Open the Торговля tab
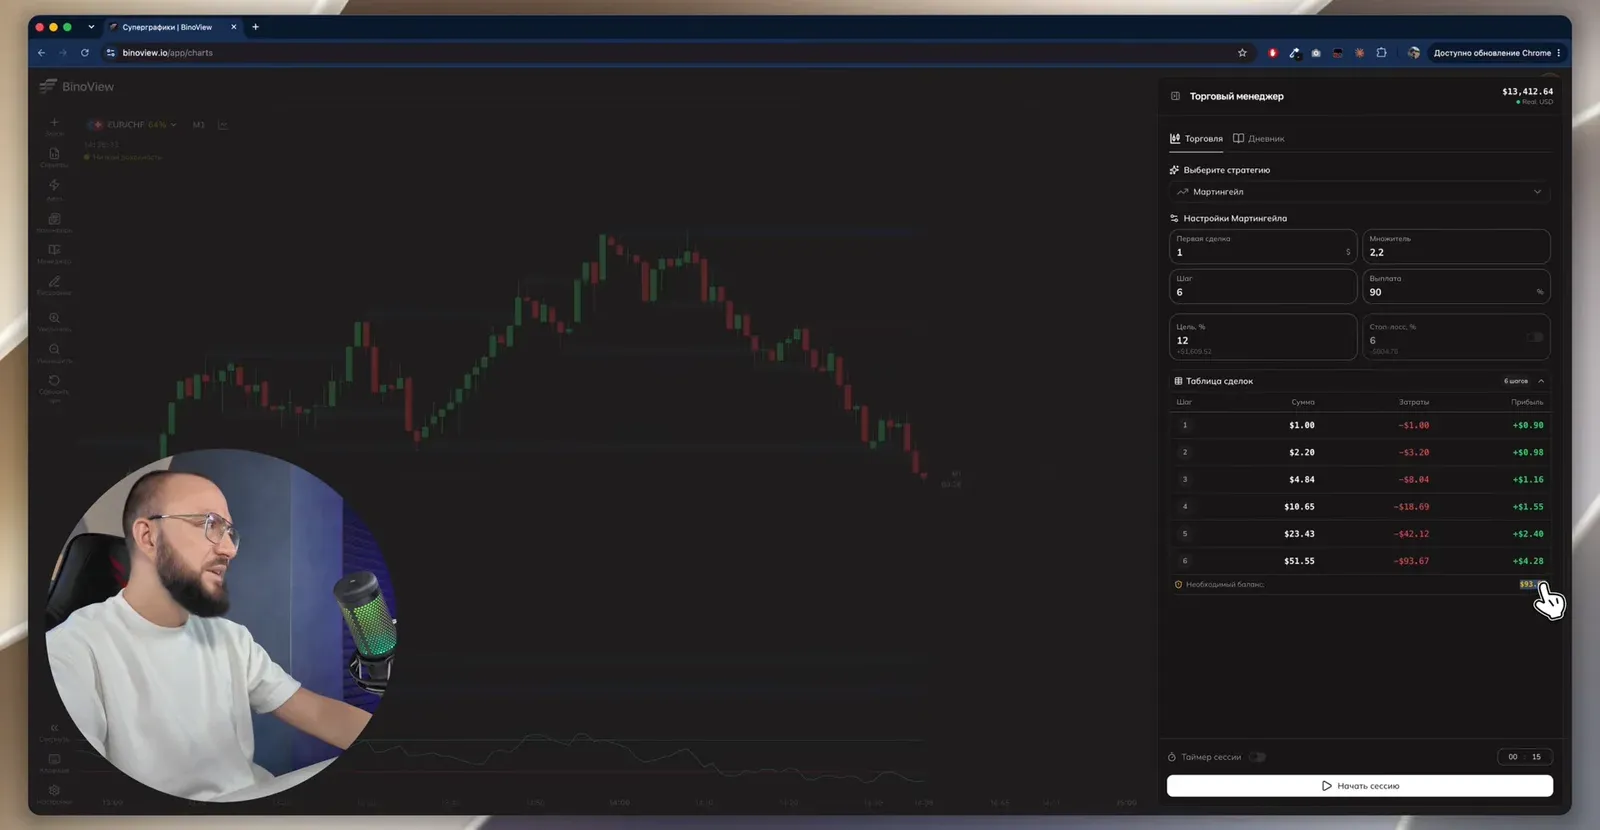The image size is (1600, 830). (1196, 139)
